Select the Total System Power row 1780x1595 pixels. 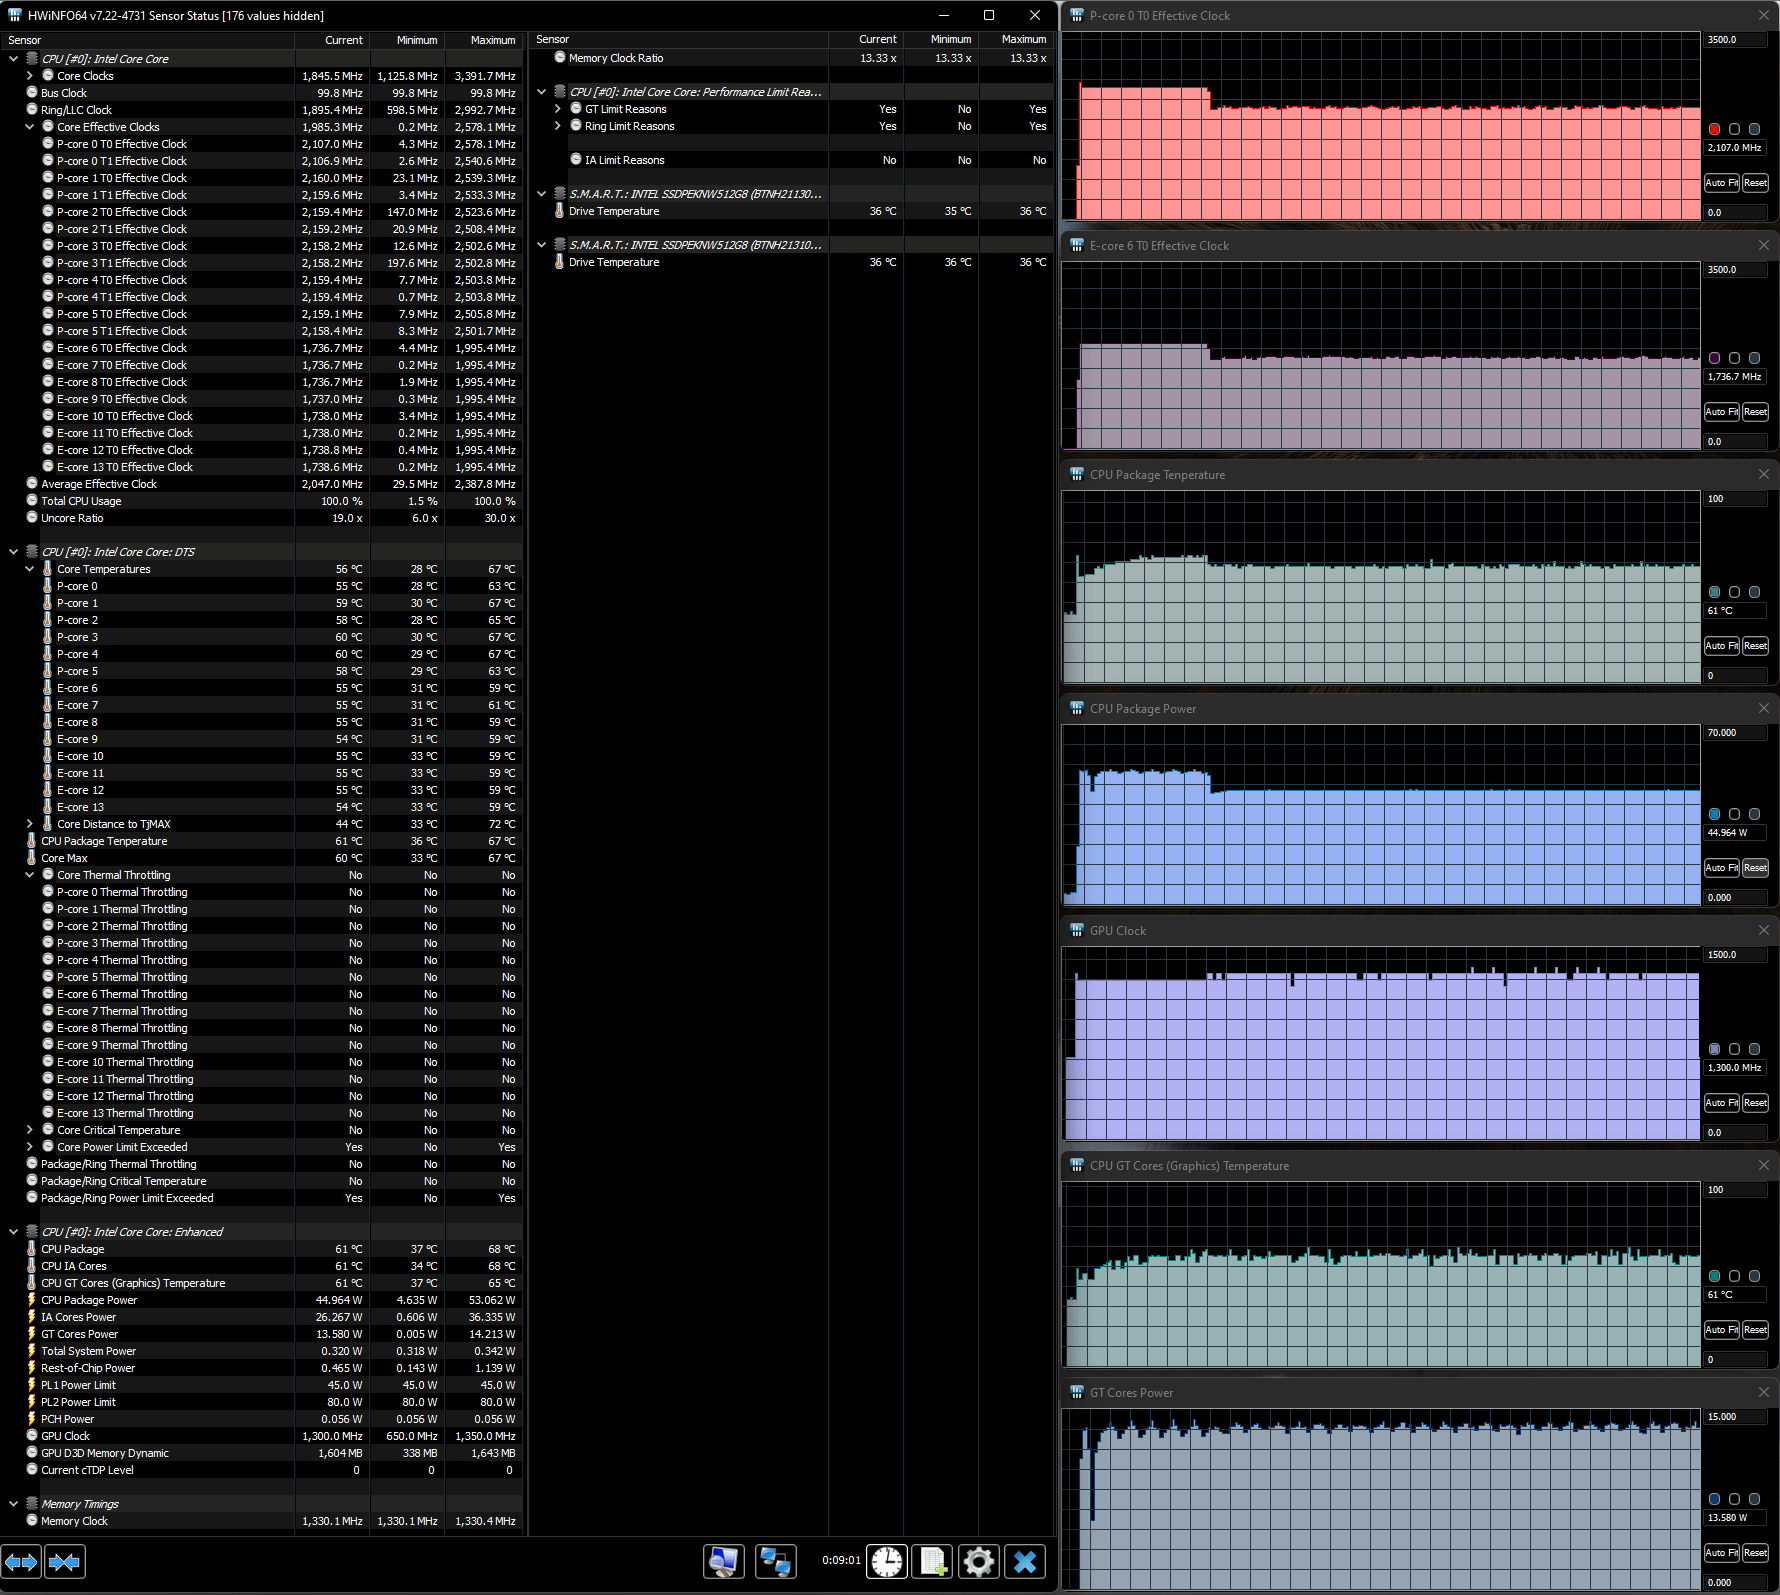[x=262, y=1351]
